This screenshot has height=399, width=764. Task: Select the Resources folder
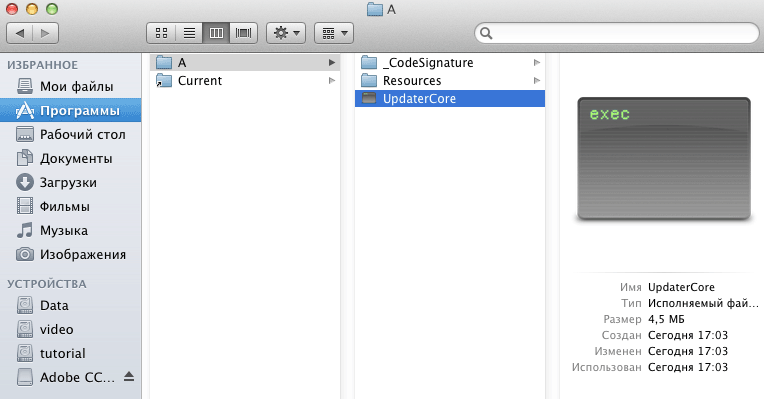(450, 80)
